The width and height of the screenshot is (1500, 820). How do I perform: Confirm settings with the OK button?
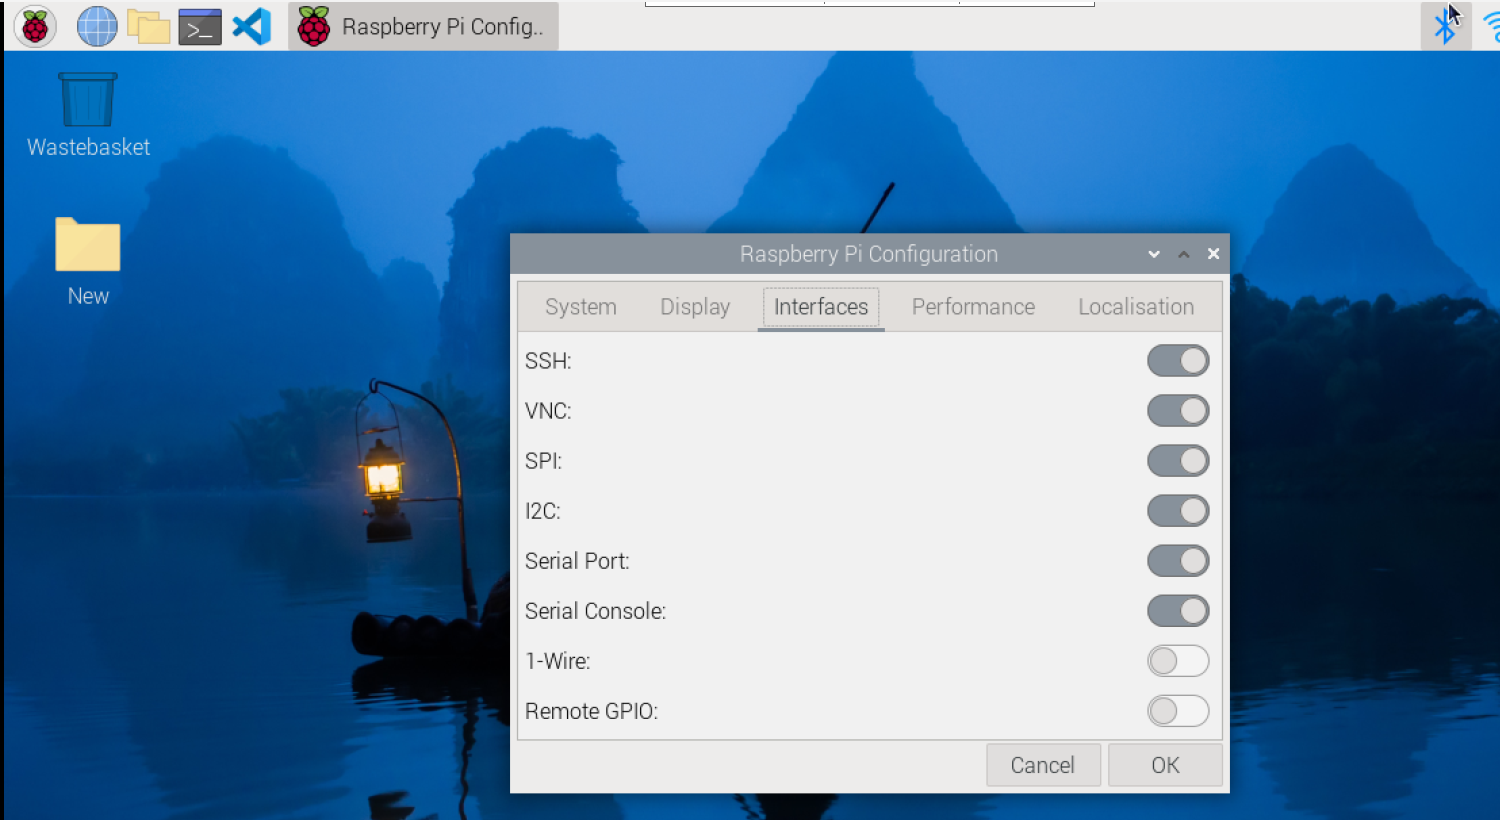tap(1164, 764)
